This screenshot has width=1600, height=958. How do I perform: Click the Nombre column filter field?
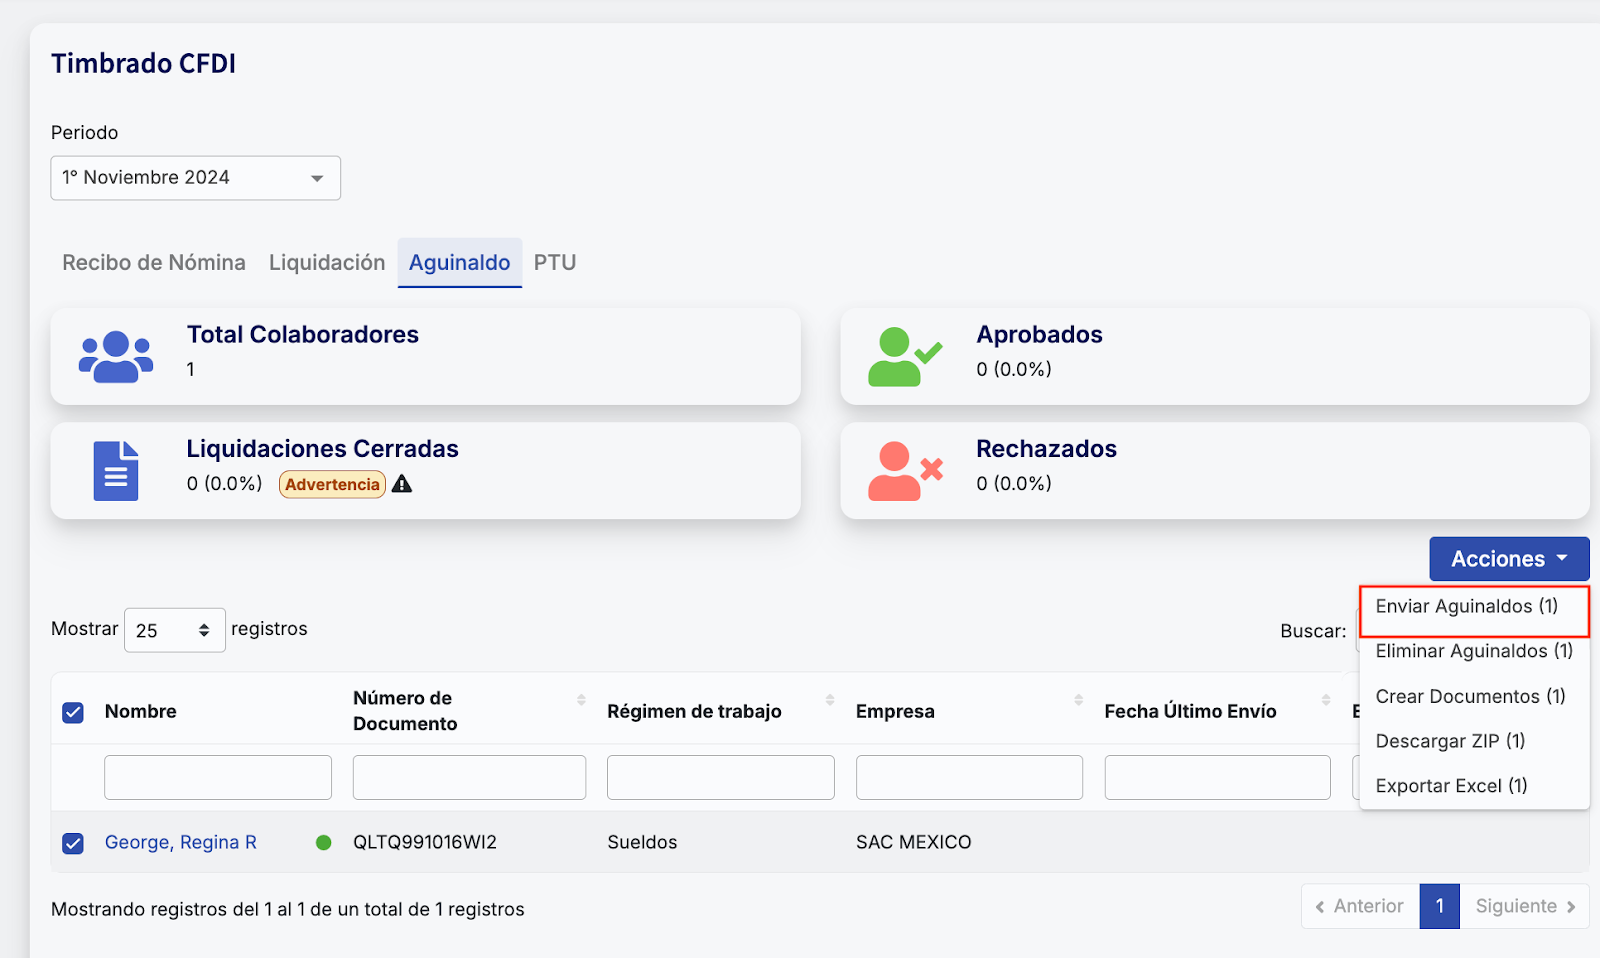coord(218,777)
